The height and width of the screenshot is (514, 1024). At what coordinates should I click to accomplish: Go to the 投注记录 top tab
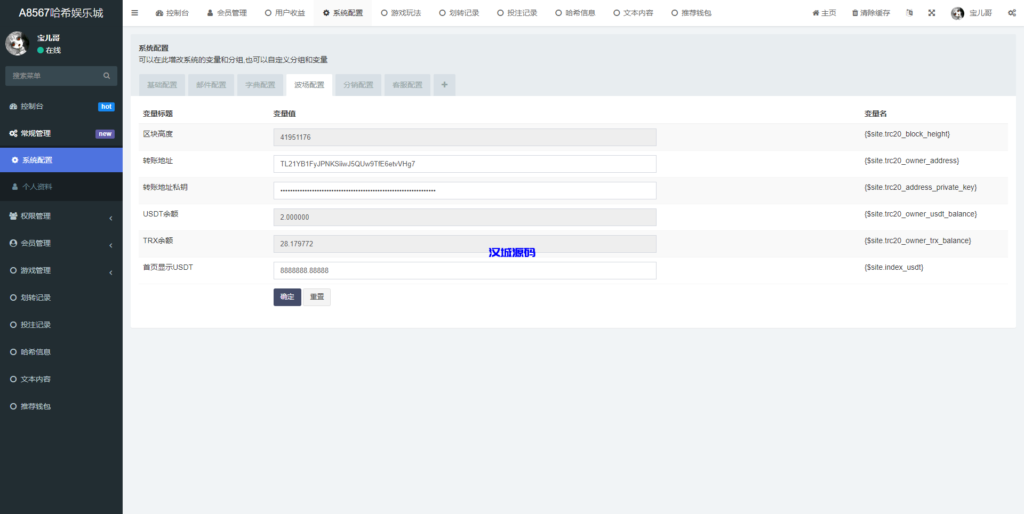(517, 12)
